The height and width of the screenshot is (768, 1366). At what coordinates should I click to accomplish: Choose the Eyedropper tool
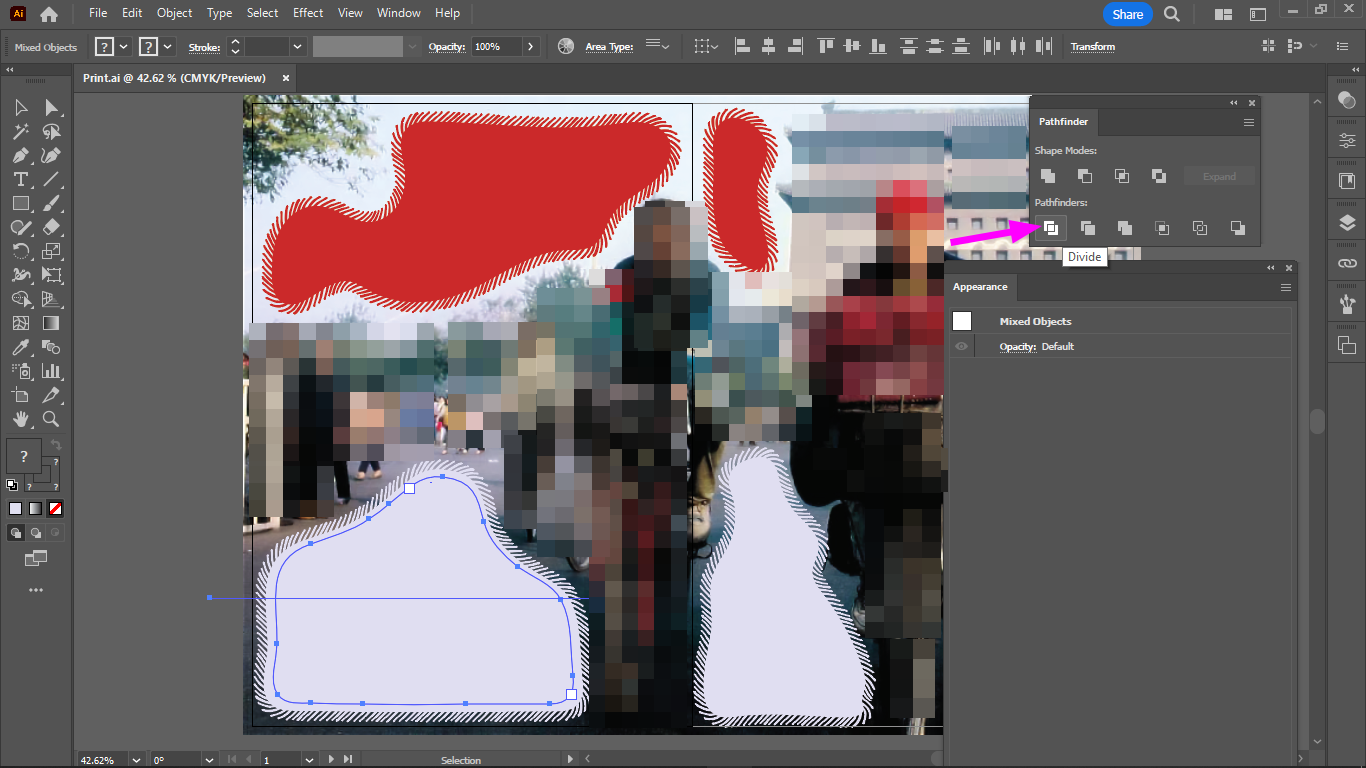20,347
